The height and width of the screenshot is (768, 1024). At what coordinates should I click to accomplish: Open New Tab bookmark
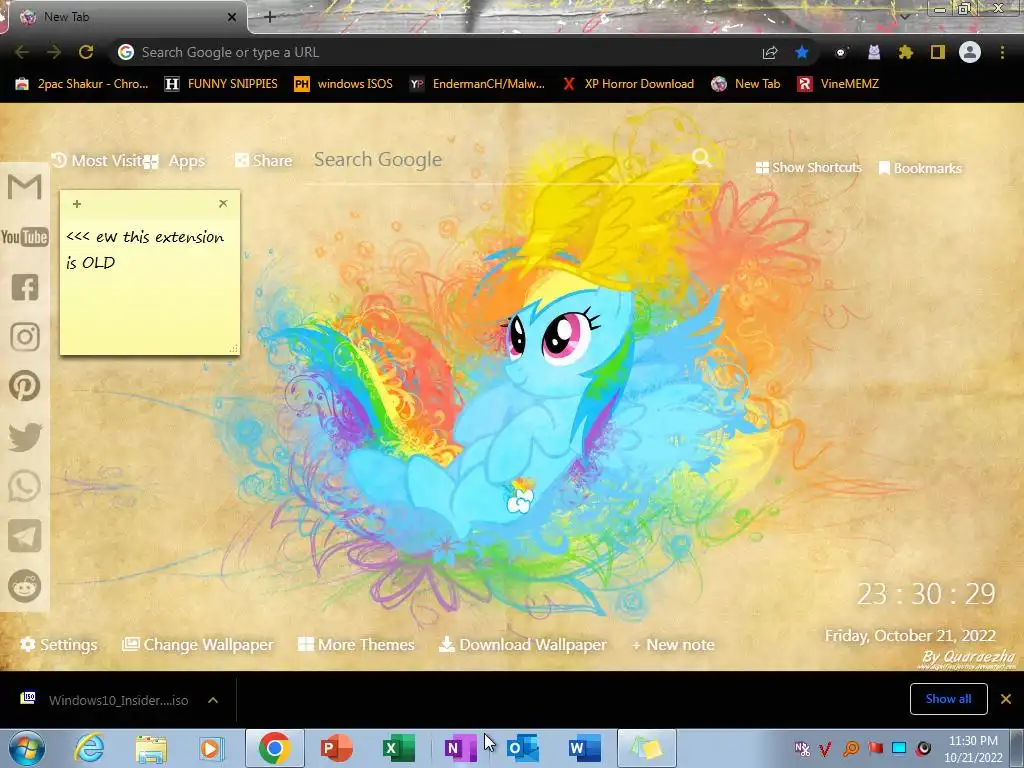click(x=746, y=84)
